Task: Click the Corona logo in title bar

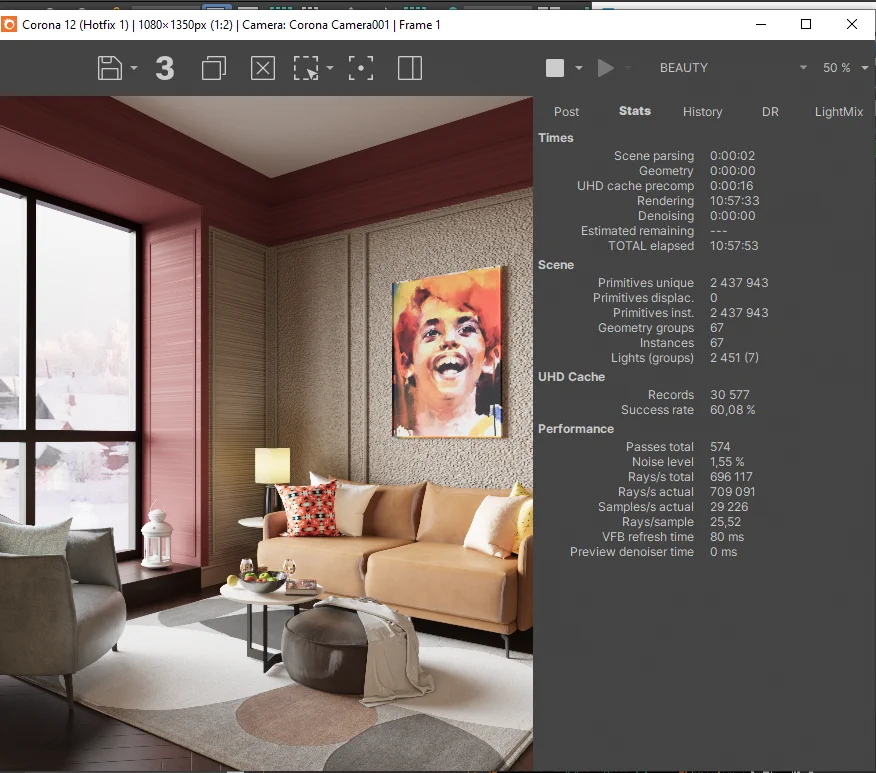Action: click(x=10, y=24)
